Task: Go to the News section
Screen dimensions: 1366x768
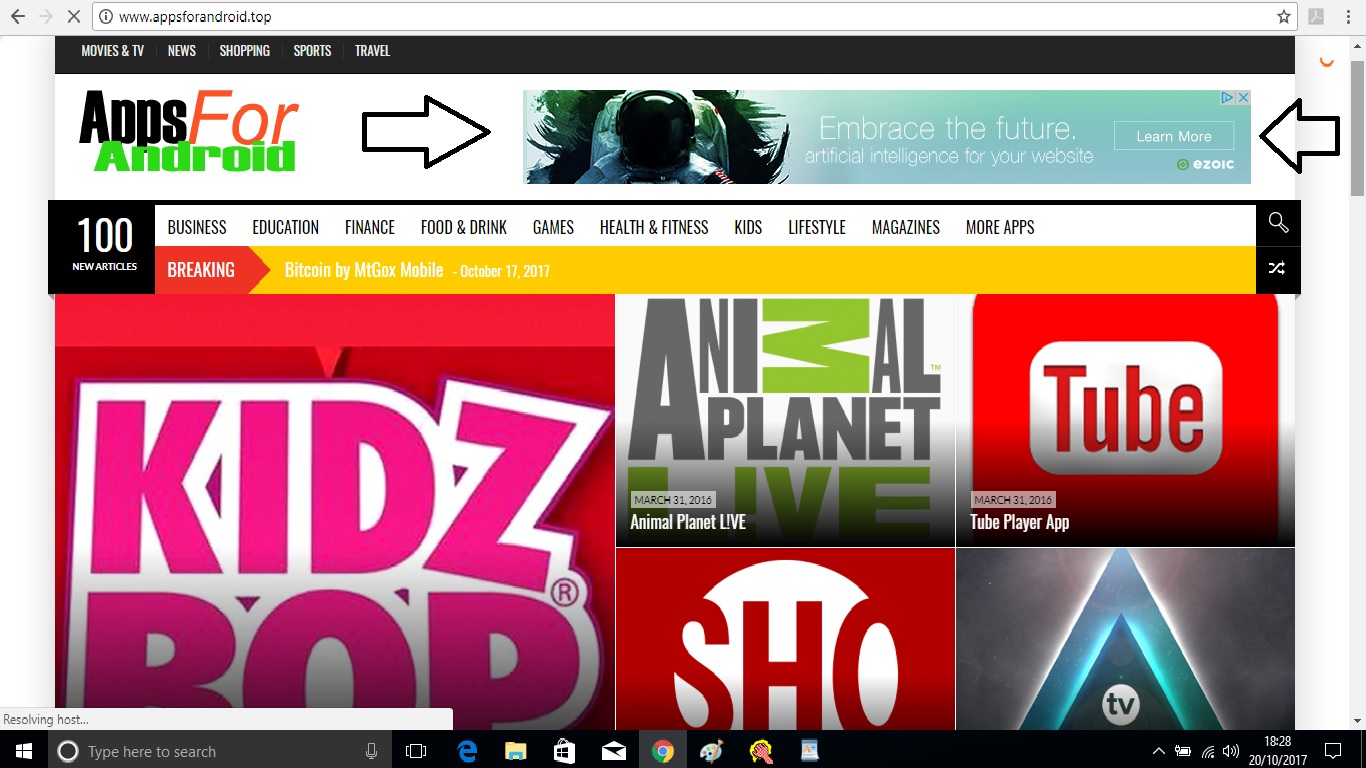Action: (x=182, y=51)
